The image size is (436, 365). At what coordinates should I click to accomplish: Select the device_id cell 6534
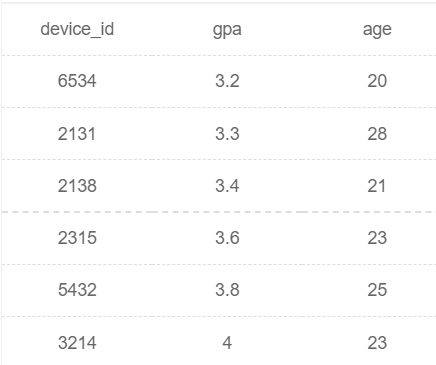pos(77,81)
